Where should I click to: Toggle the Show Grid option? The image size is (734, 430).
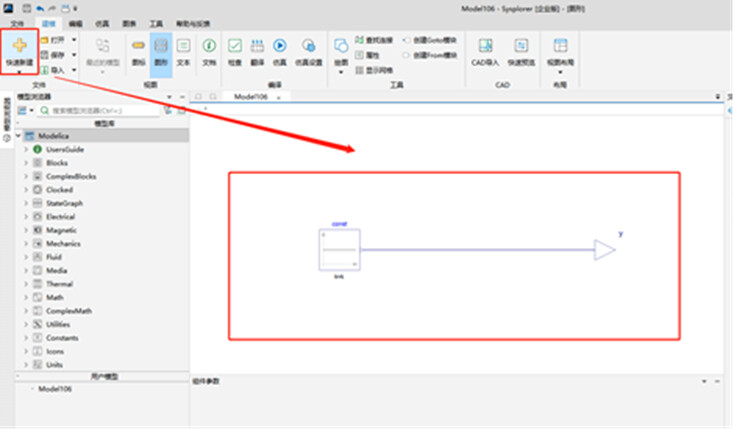pos(374,70)
